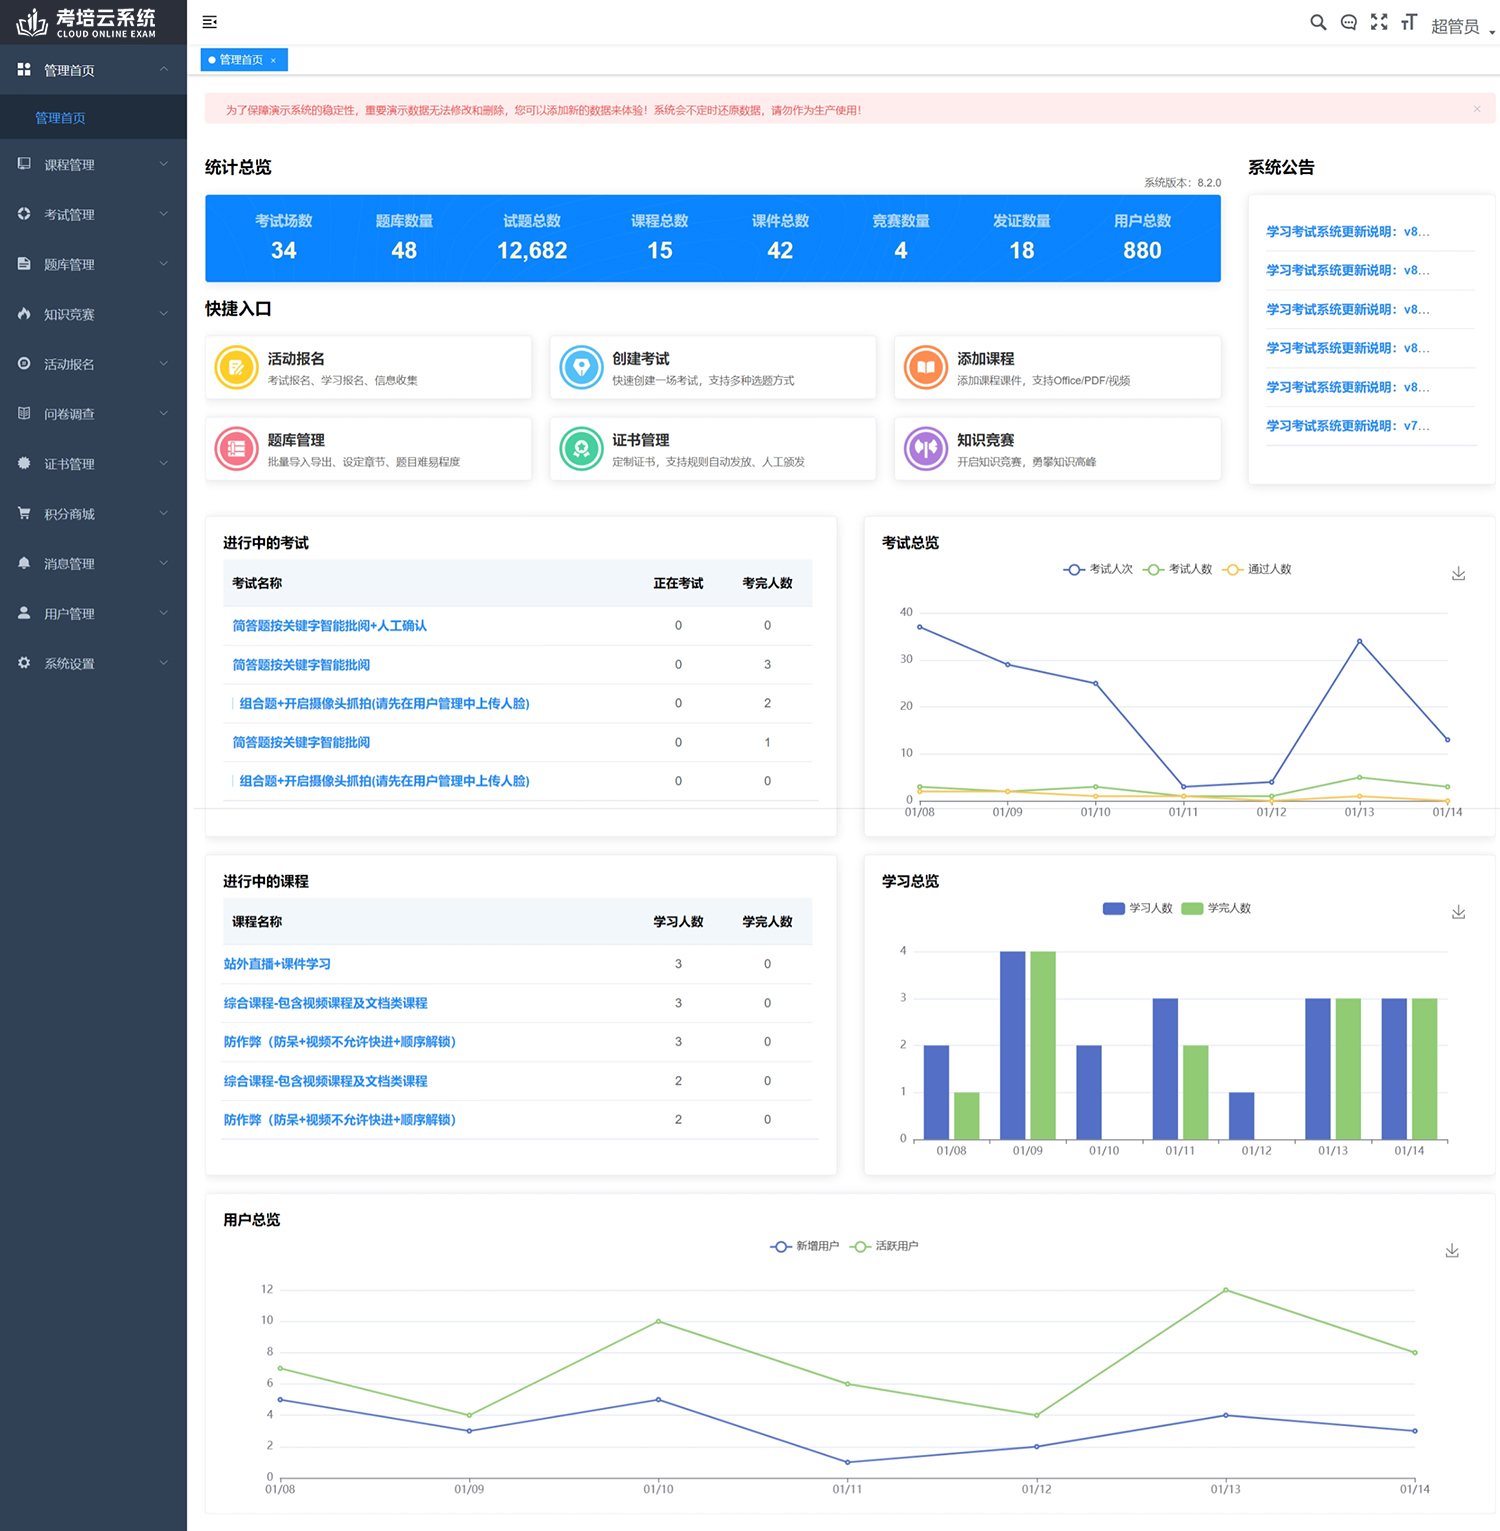Hide the 活跃用户 series in 用户总览

click(x=885, y=1246)
